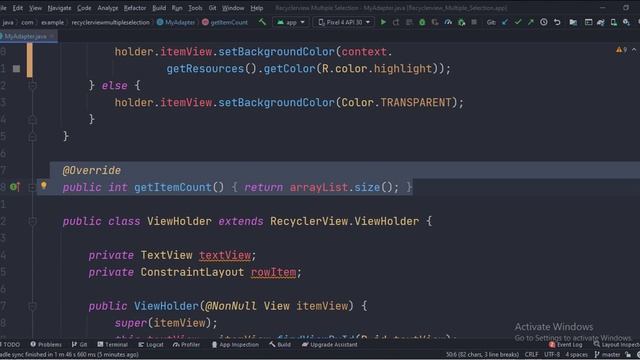Click Apply Changes and Restart Activity icon
This screenshot has width=640, height=360.
click(x=396, y=22)
